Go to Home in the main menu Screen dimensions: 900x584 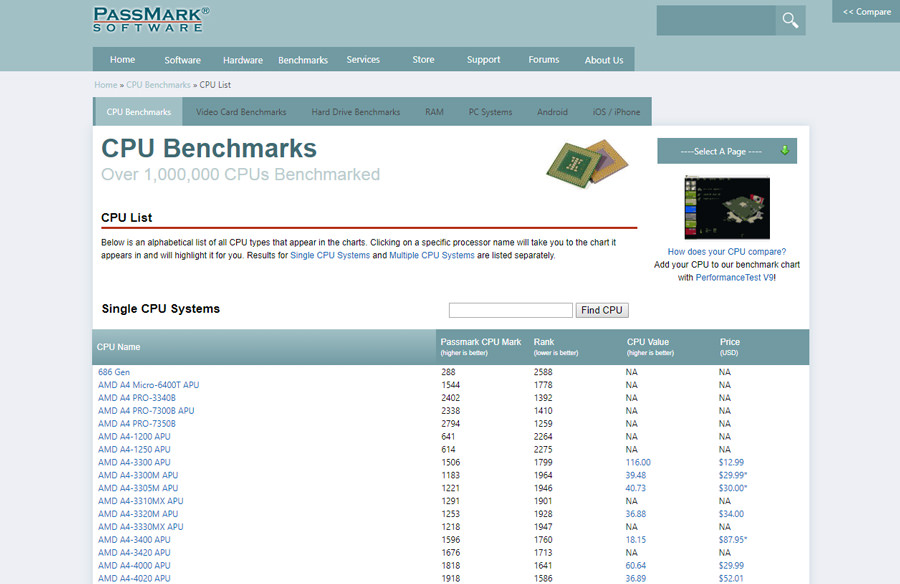coord(122,60)
